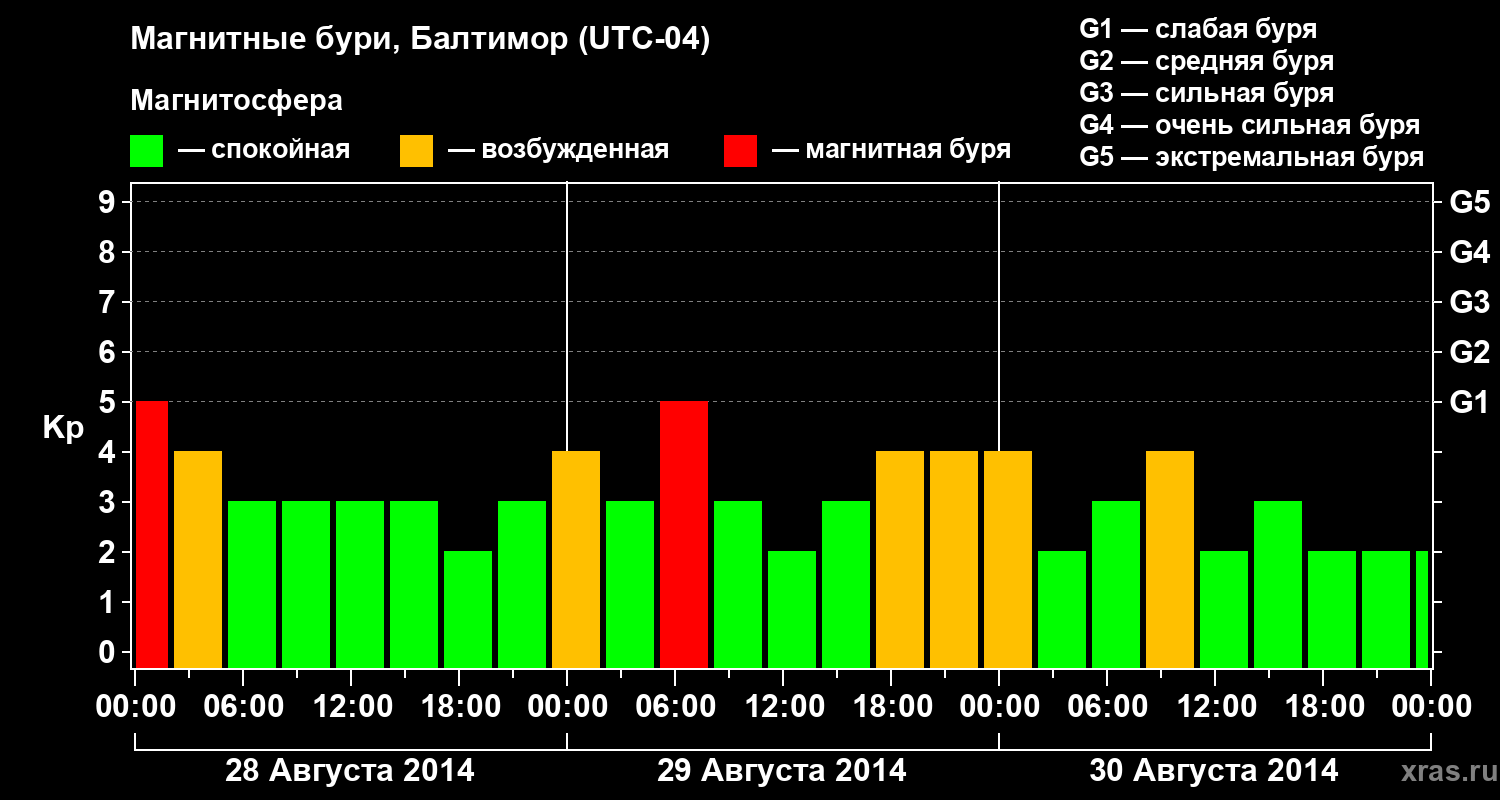Image resolution: width=1500 pixels, height=800 pixels.
Task: Click the red 'магнитная буря' legend swatch
Action: pos(740,151)
